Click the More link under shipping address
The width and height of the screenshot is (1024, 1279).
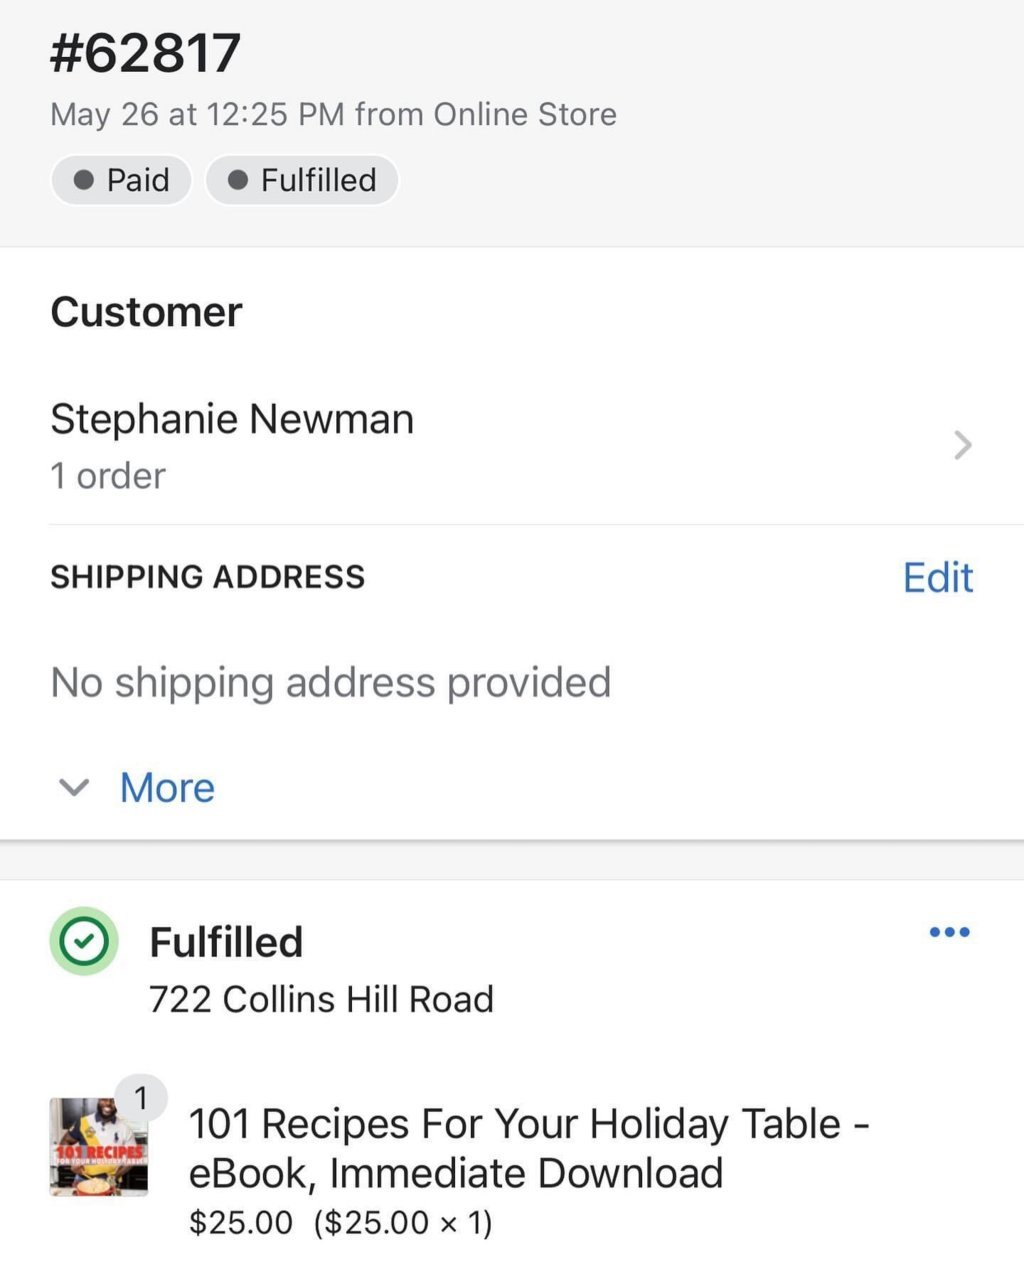click(x=167, y=787)
